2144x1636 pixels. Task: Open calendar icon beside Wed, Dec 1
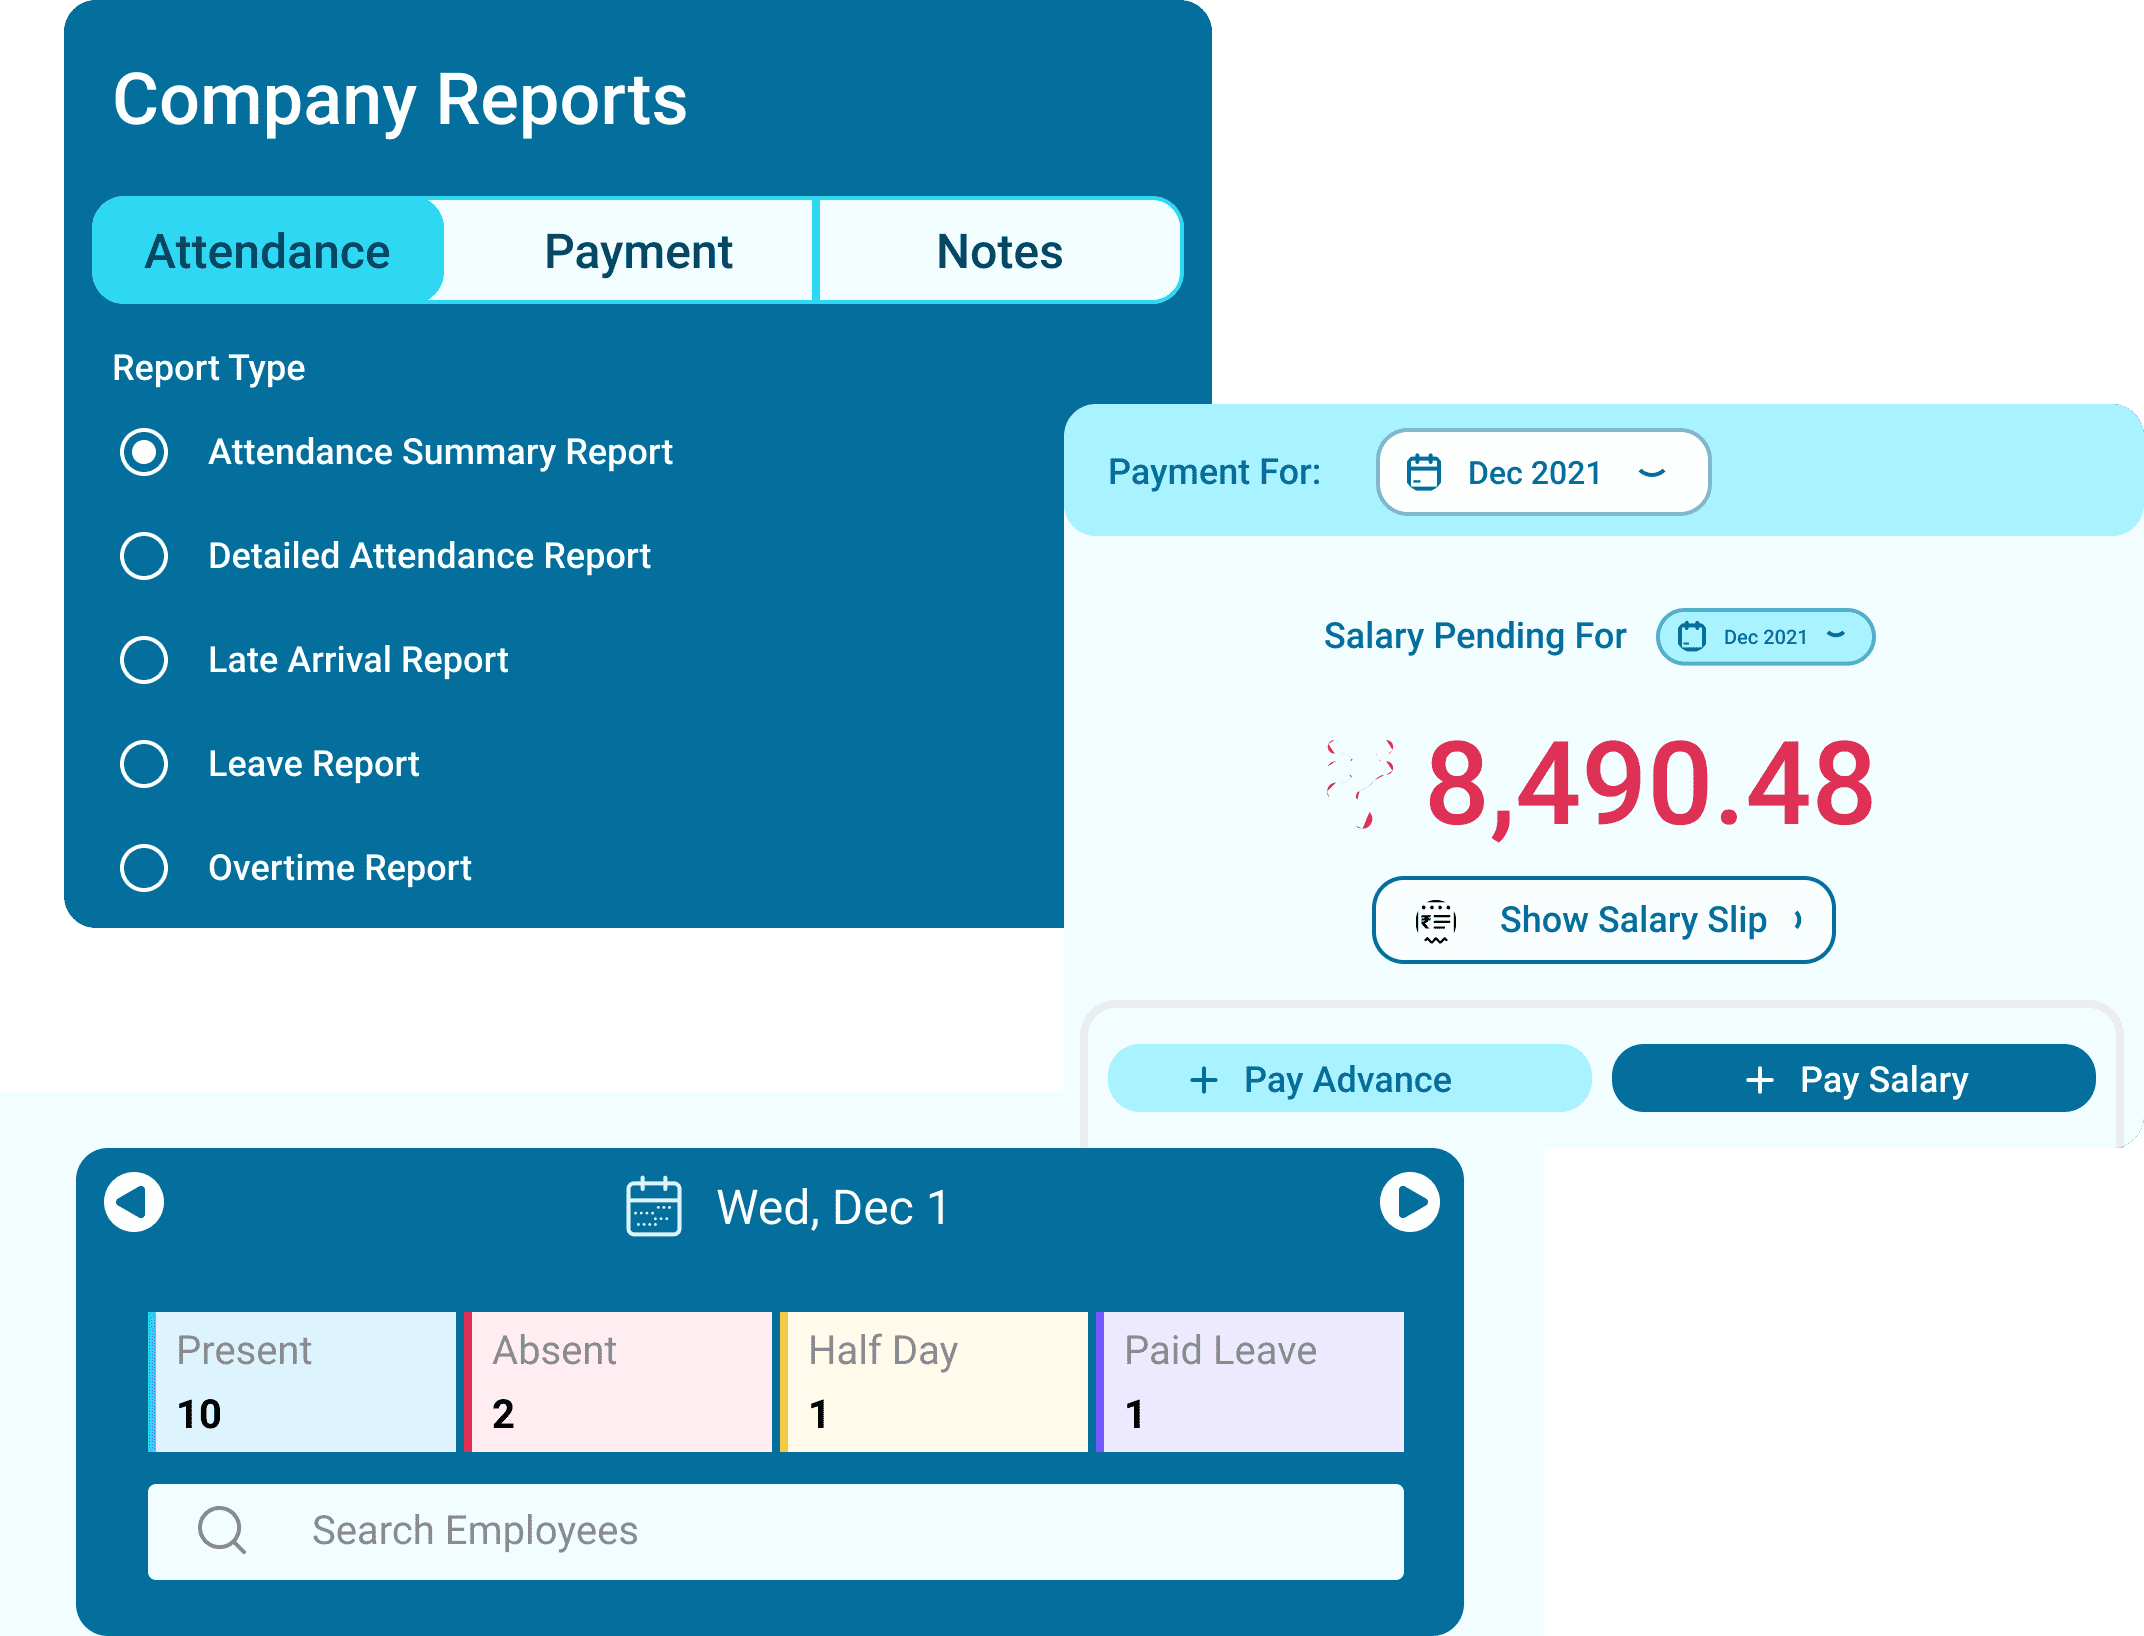pos(653,1207)
